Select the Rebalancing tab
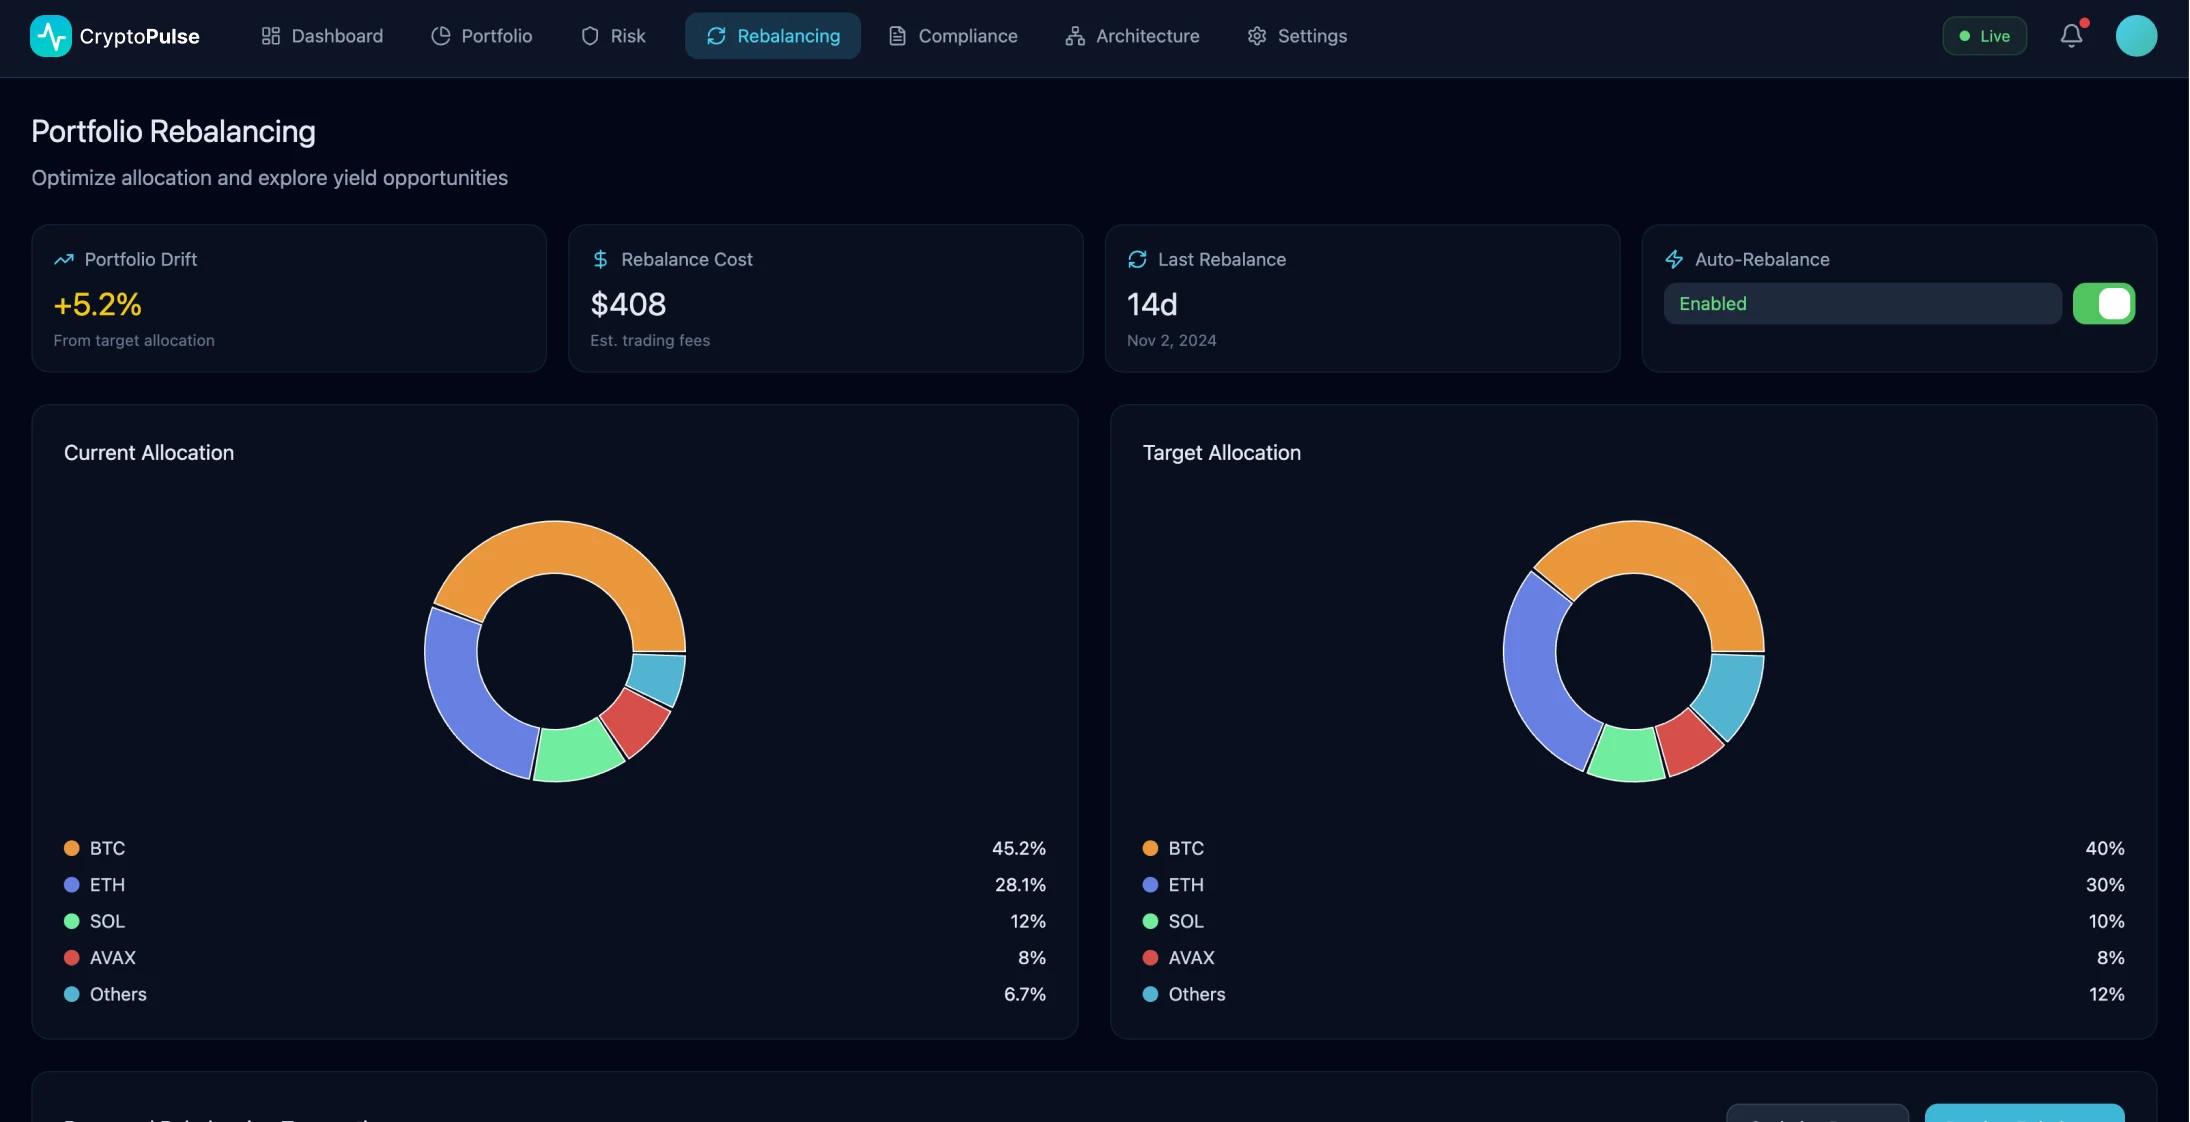2190x1122 pixels. 772,36
